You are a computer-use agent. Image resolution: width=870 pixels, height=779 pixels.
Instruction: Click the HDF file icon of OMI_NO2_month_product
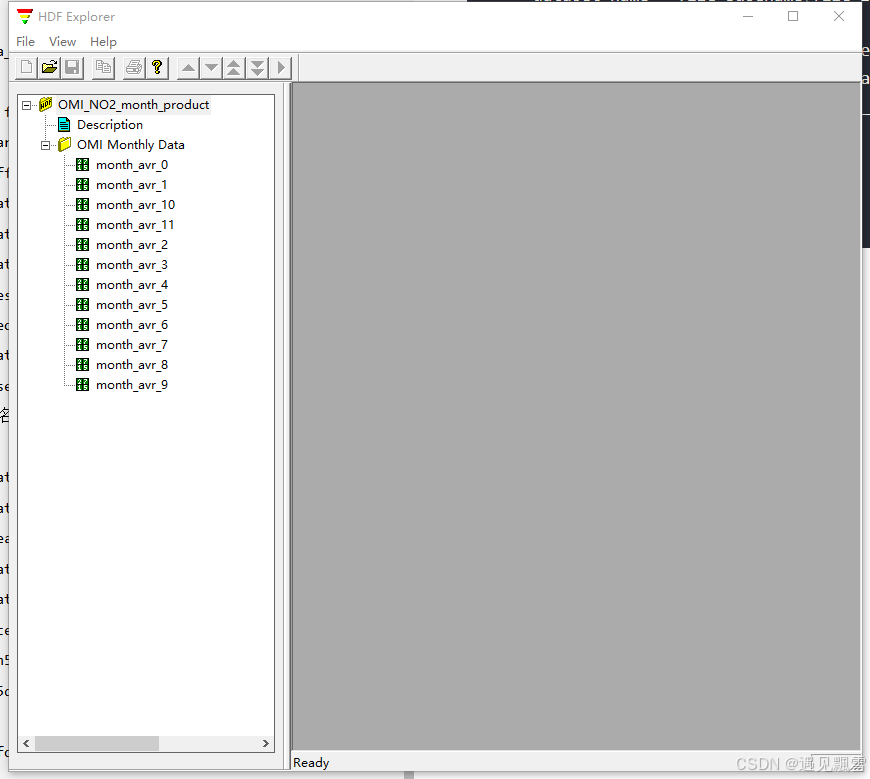[46, 104]
